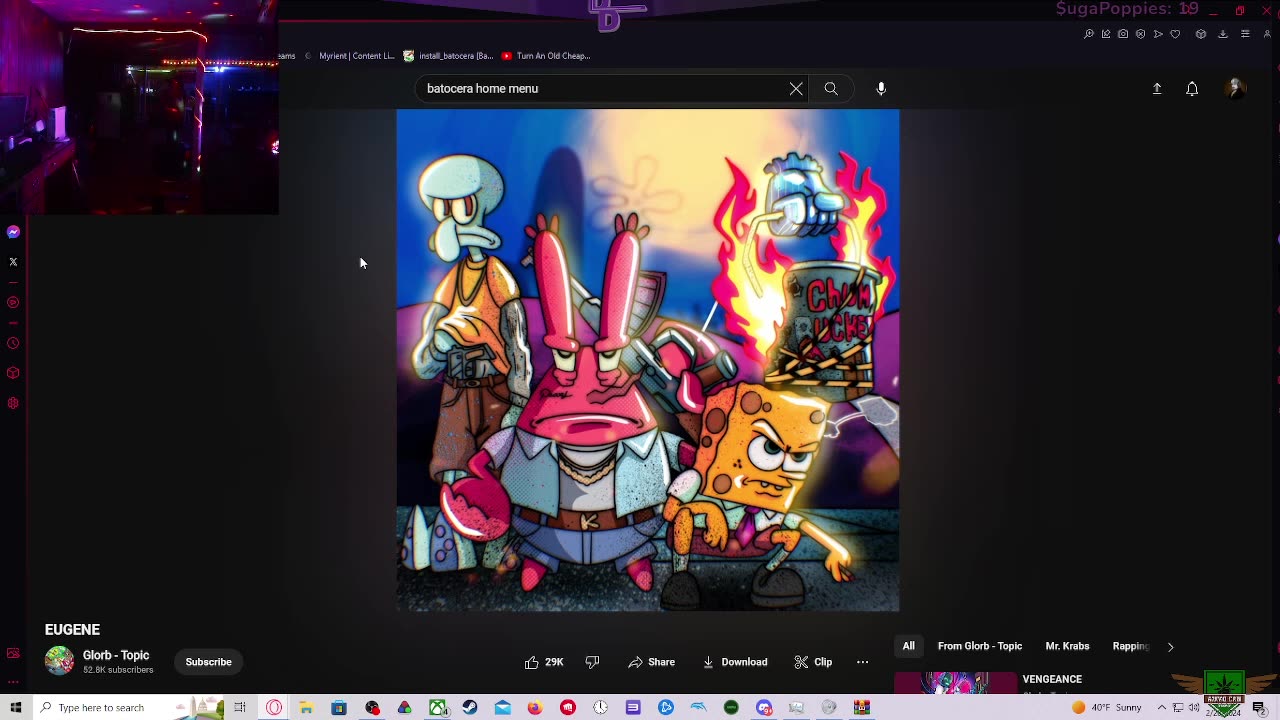Create a clip with the Clip button

point(813,662)
